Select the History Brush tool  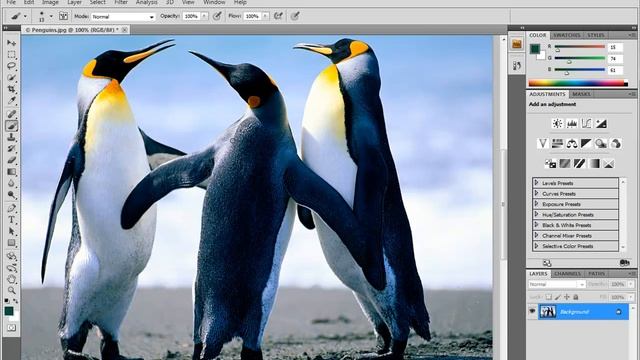(11, 149)
